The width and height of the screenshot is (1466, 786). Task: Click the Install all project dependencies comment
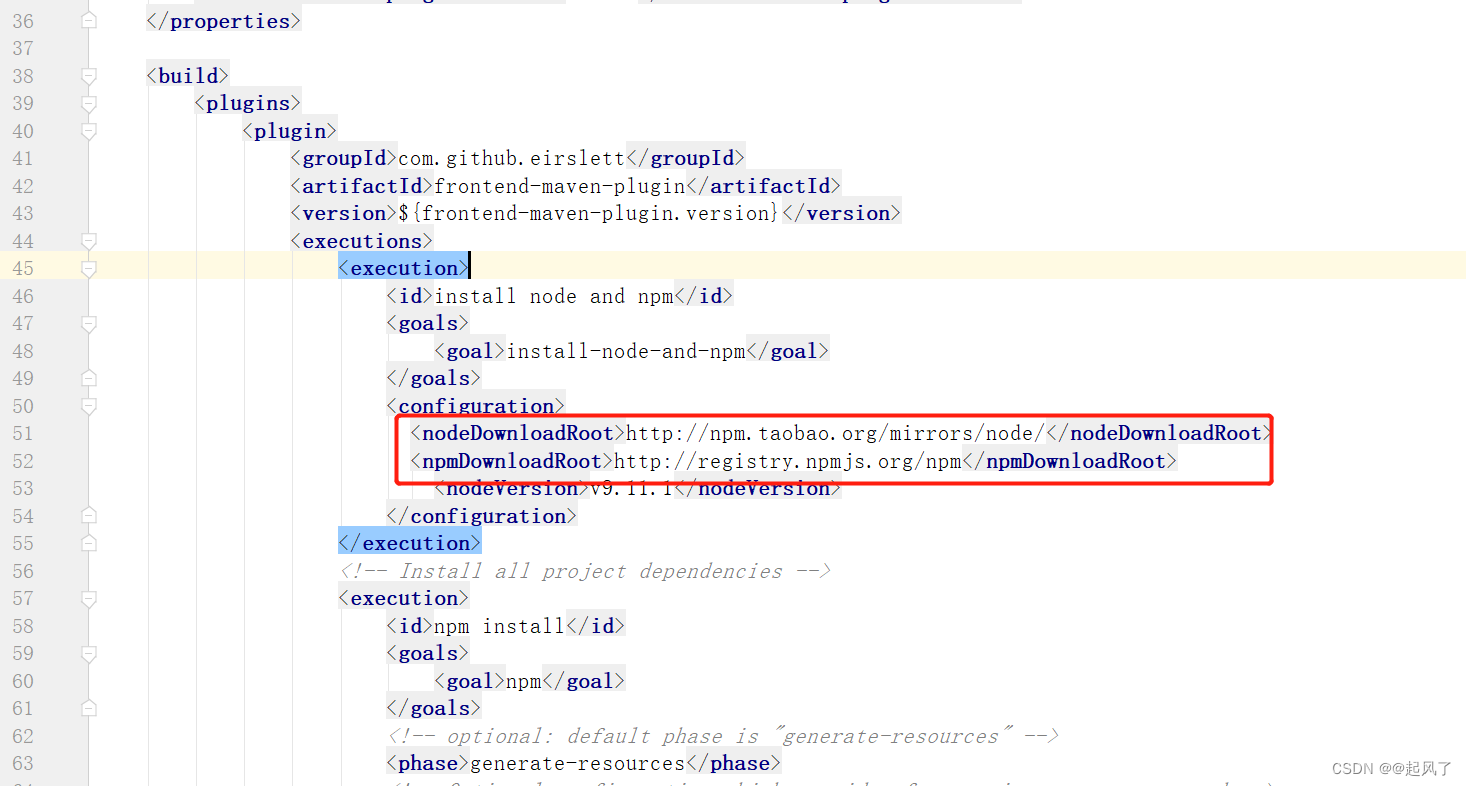(x=585, y=571)
